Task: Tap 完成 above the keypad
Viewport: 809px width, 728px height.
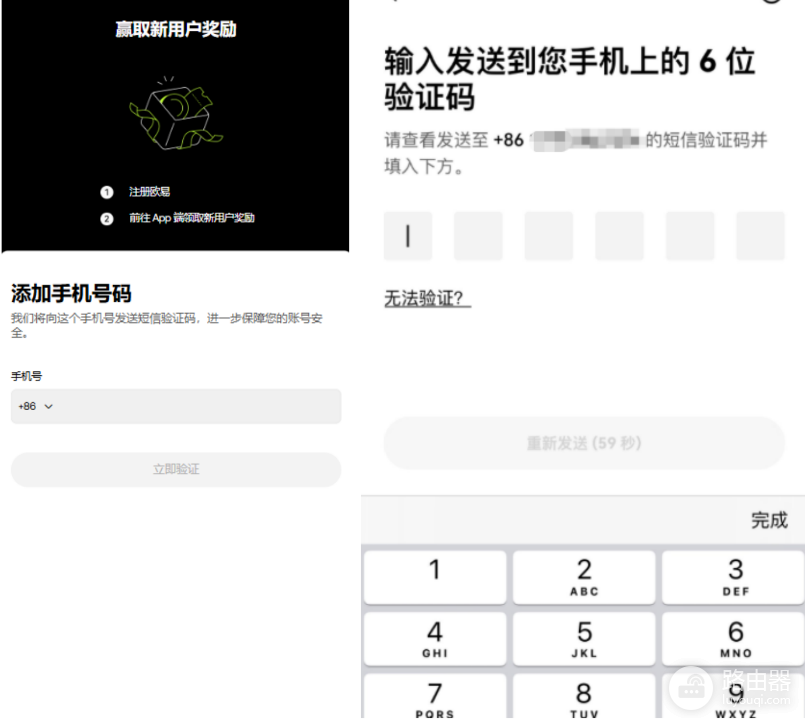Action: (x=769, y=520)
